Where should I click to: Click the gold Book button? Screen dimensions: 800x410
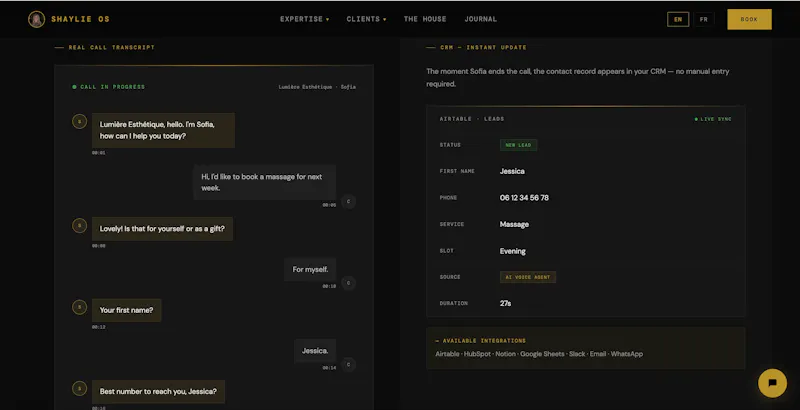(749, 19)
